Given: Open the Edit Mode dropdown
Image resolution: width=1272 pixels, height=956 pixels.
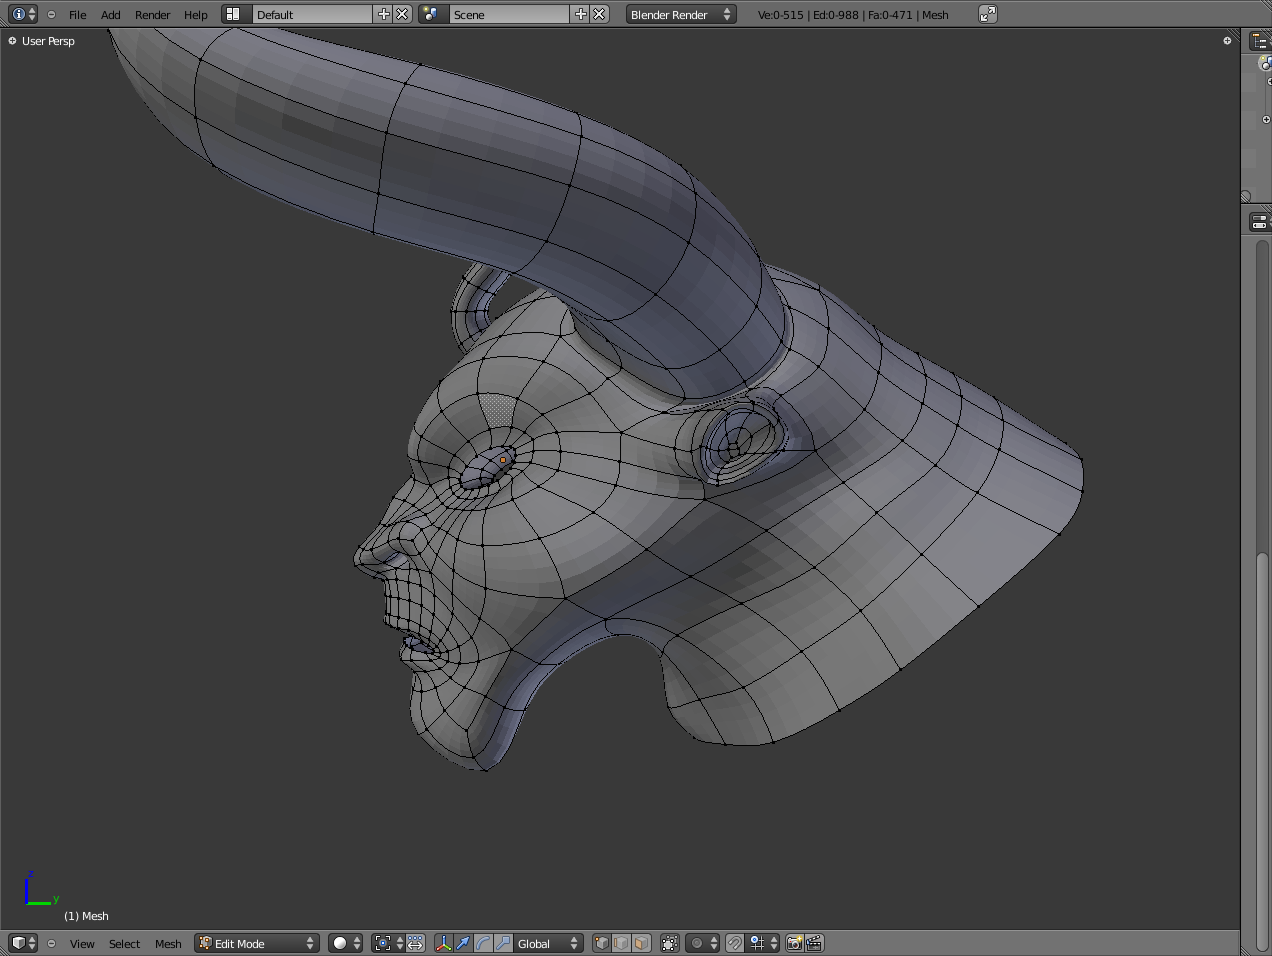Looking at the screenshot, I should 257,943.
